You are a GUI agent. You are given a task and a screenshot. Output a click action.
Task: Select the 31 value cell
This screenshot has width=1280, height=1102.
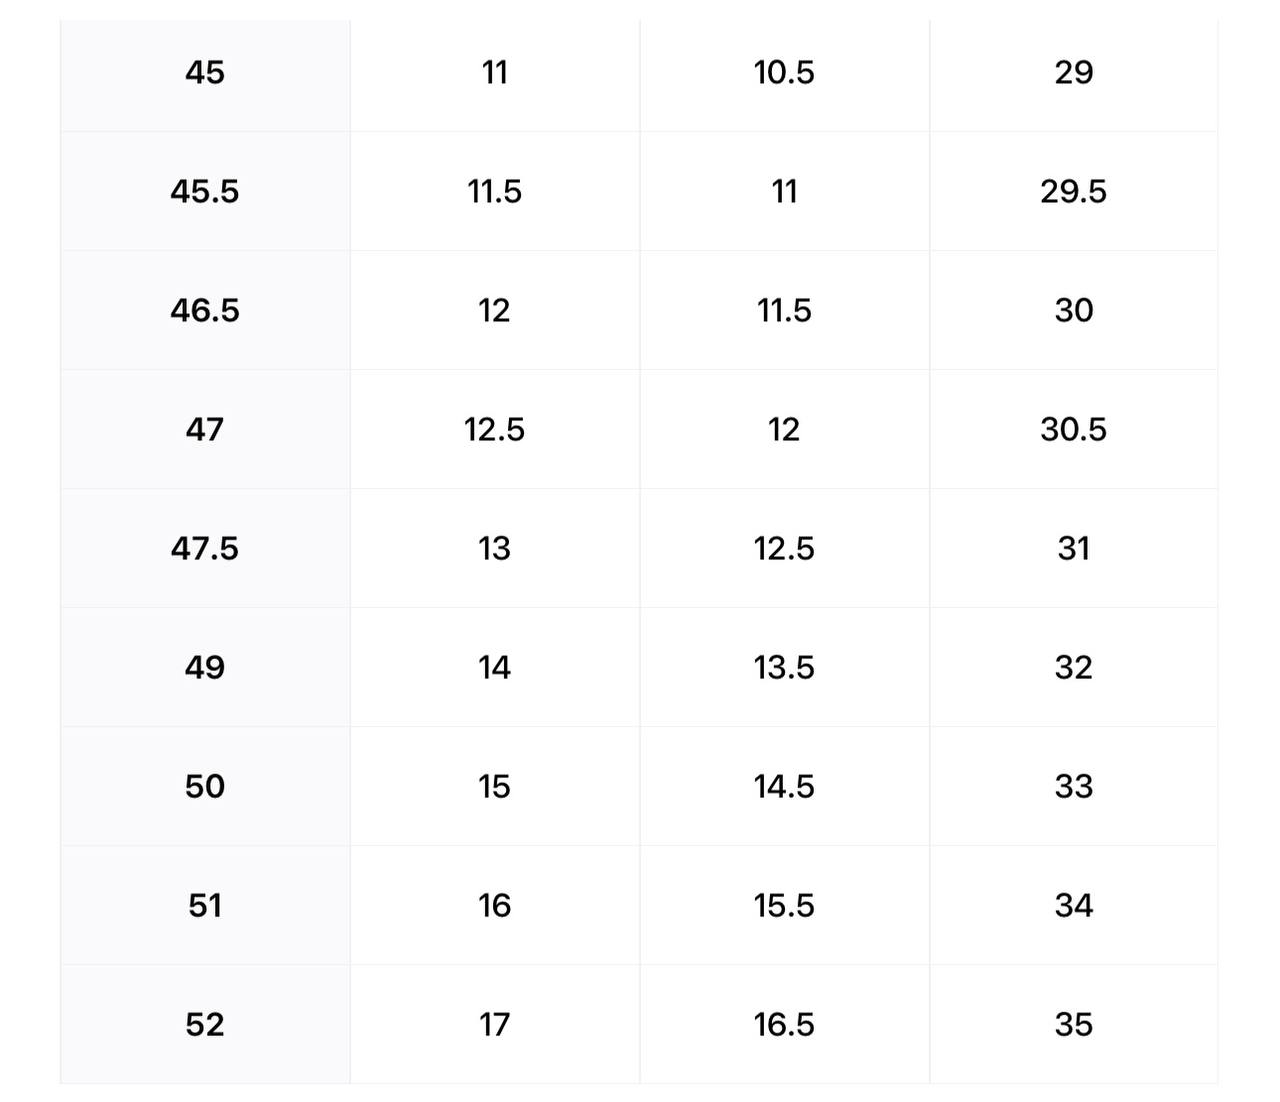[x=1073, y=548]
